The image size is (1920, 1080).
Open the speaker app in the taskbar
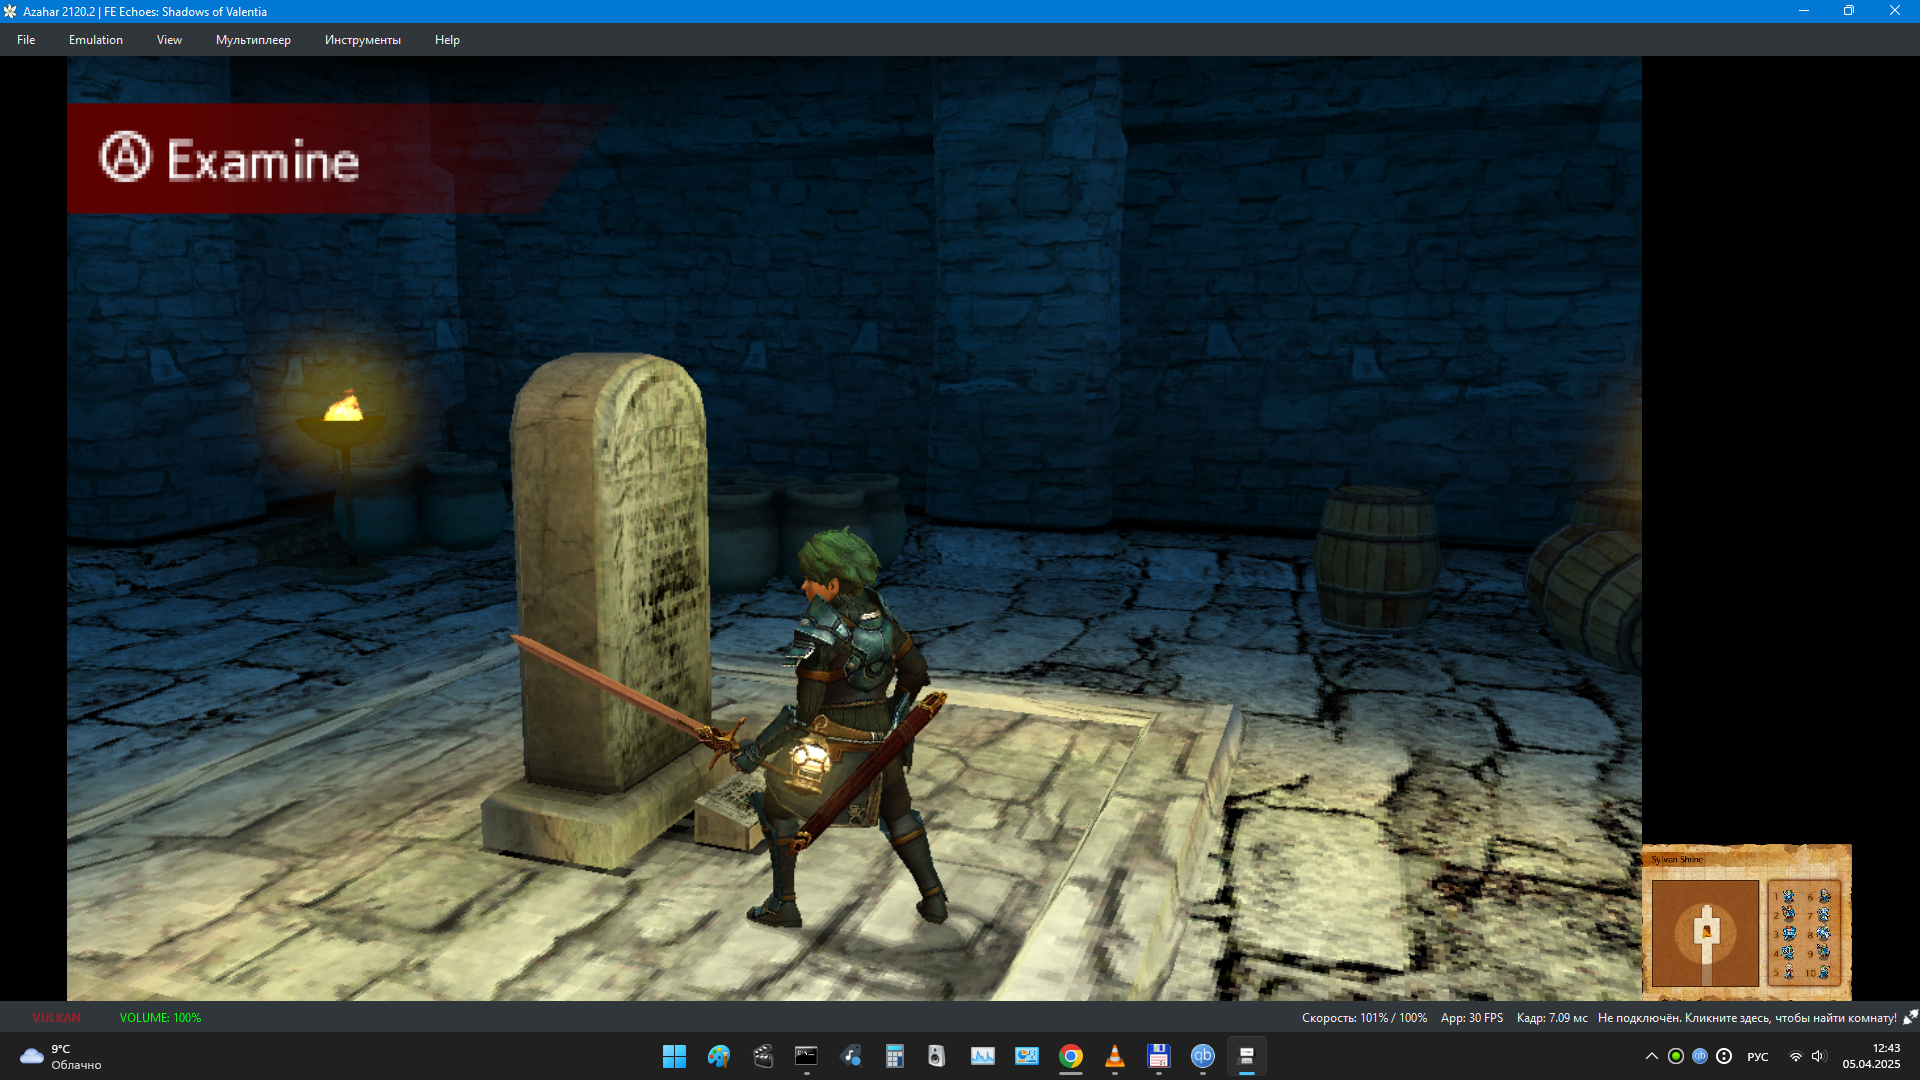coord(937,1056)
